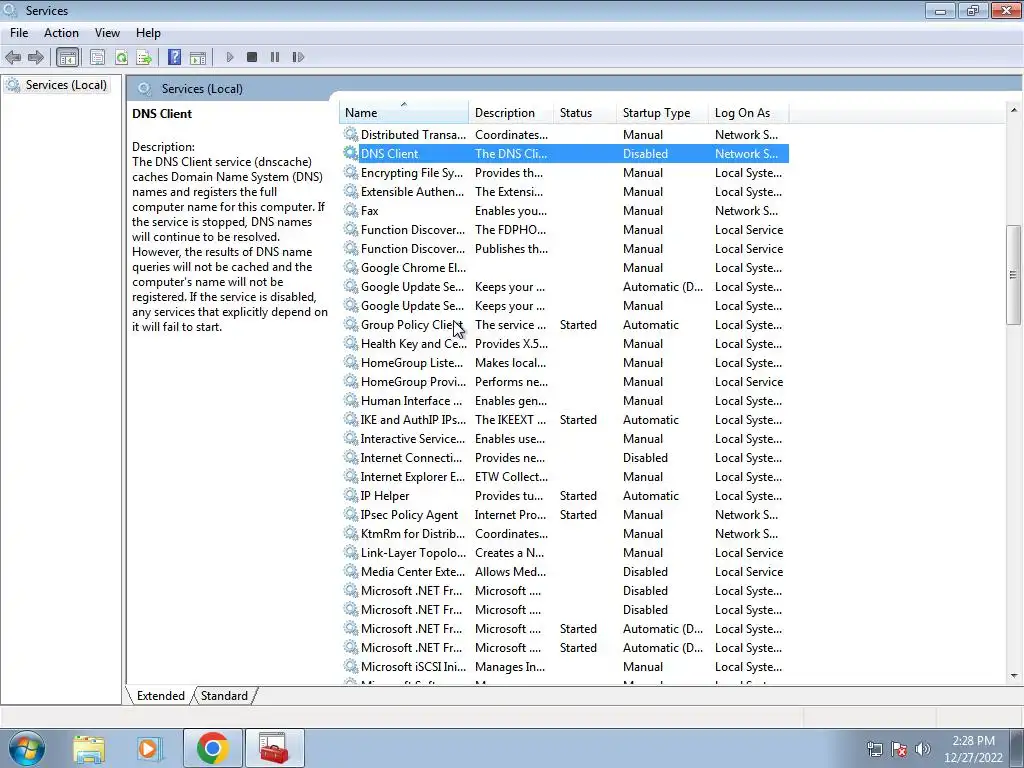Open Windows Explorer from the taskbar
Viewport: 1024px width, 768px height.
[x=89, y=748]
